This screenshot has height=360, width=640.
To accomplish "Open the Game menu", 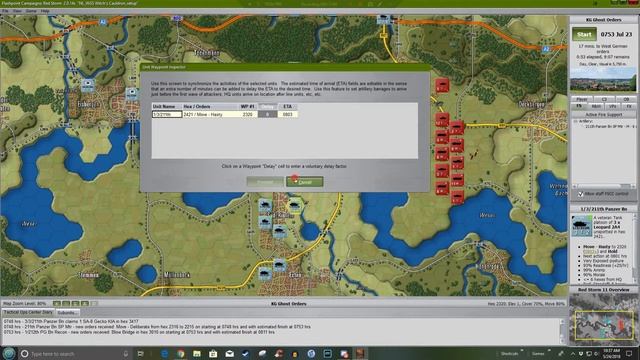I will tap(31, 11).
